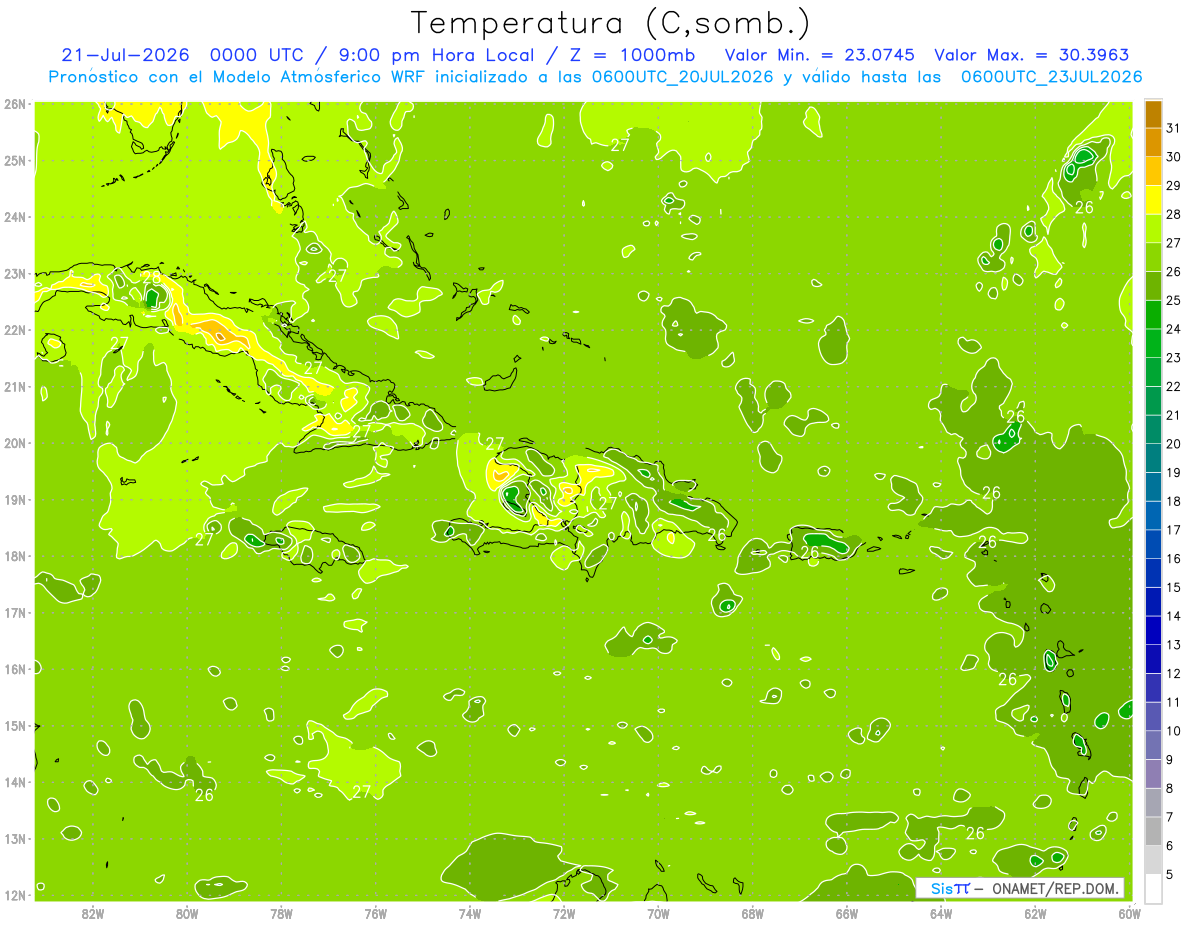Click the 17N latitude label

(15, 612)
